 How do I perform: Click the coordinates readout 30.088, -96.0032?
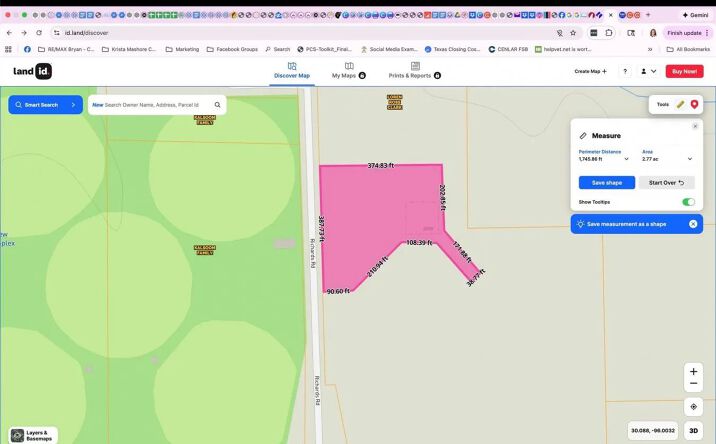click(653, 431)
